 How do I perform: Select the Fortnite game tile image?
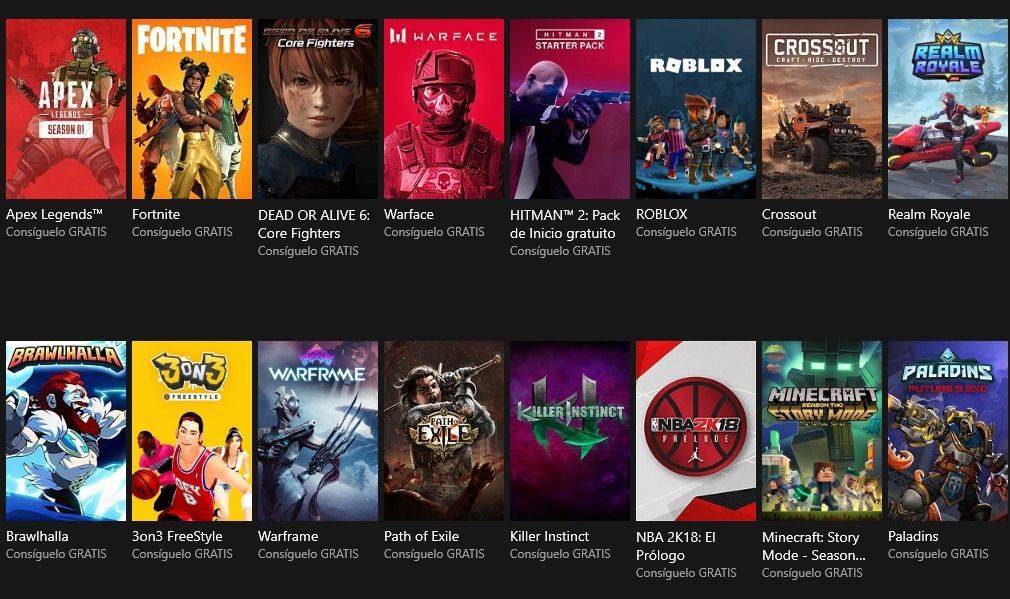tap(192, 109)
